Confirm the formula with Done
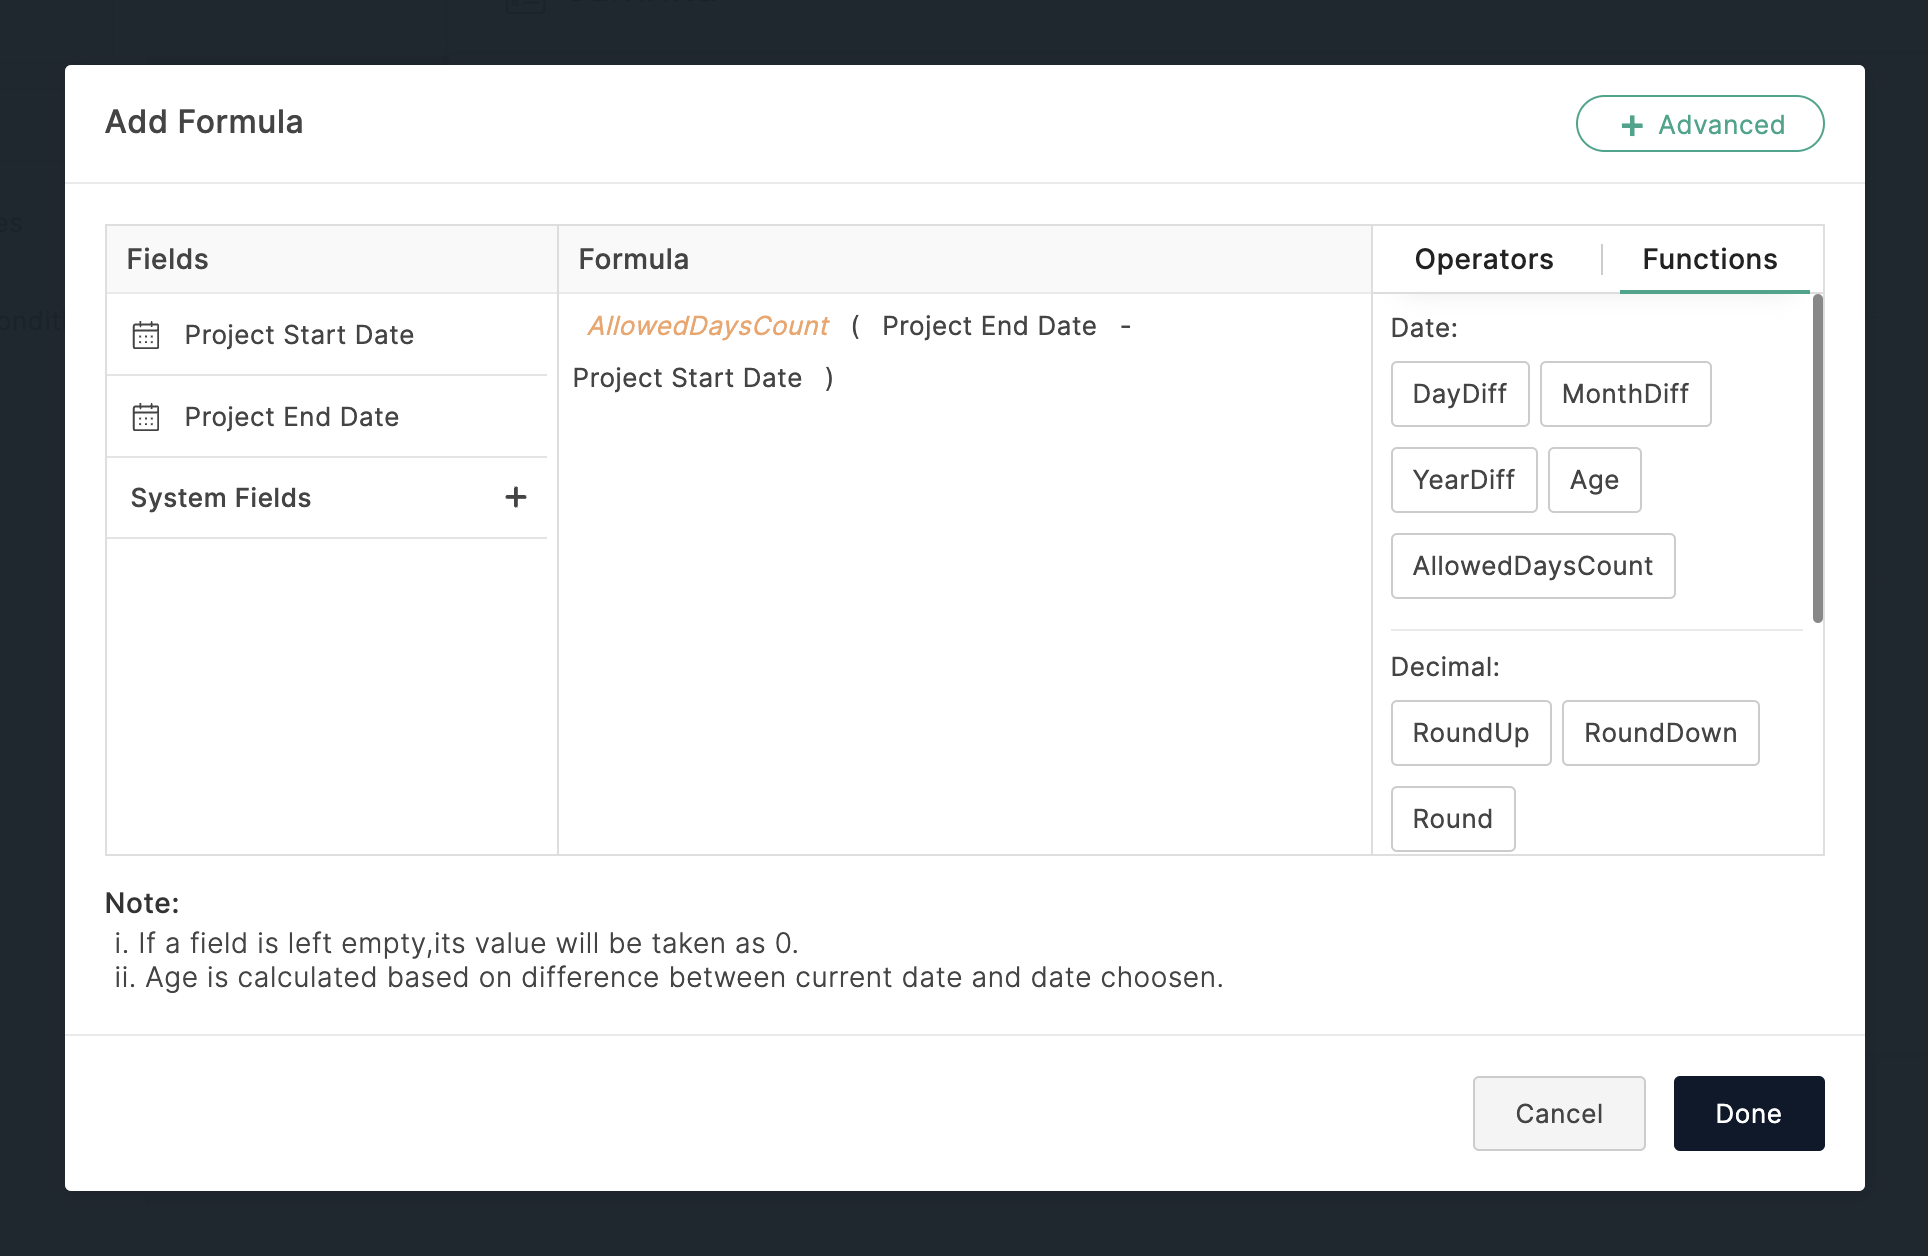Screen dimensions: 1928x1256 coord(1749,1113)
